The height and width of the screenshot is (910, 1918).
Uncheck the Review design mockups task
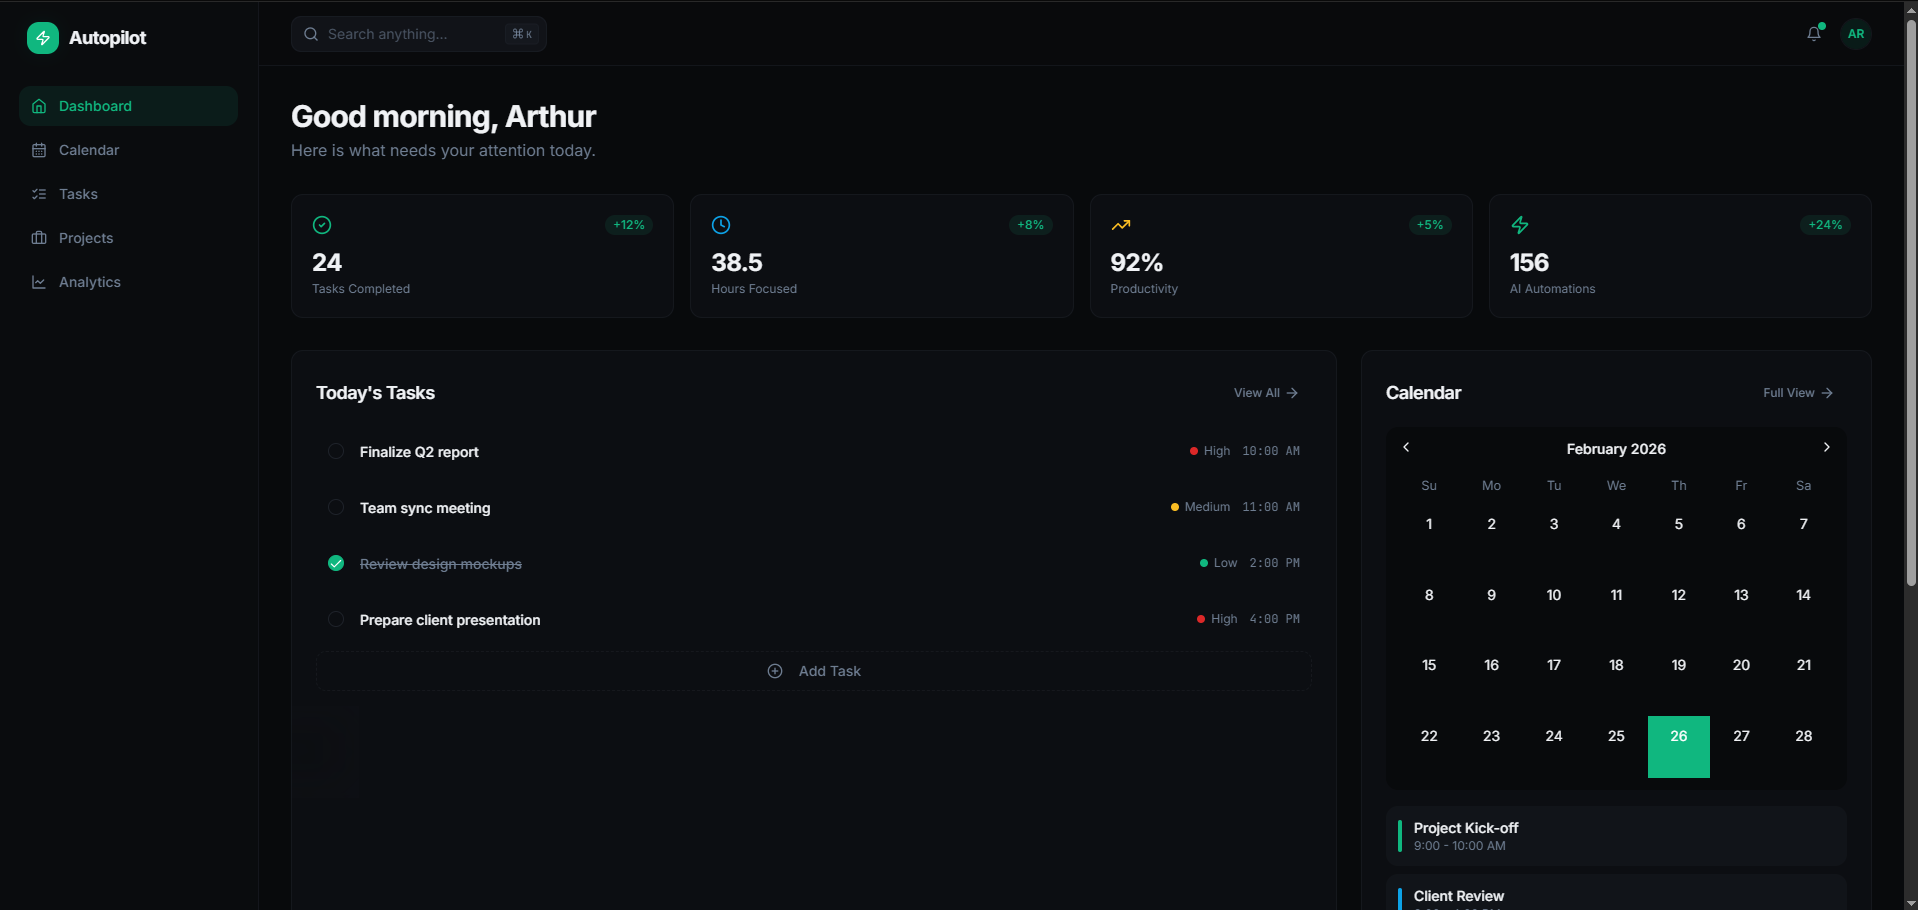coord(336,563)
